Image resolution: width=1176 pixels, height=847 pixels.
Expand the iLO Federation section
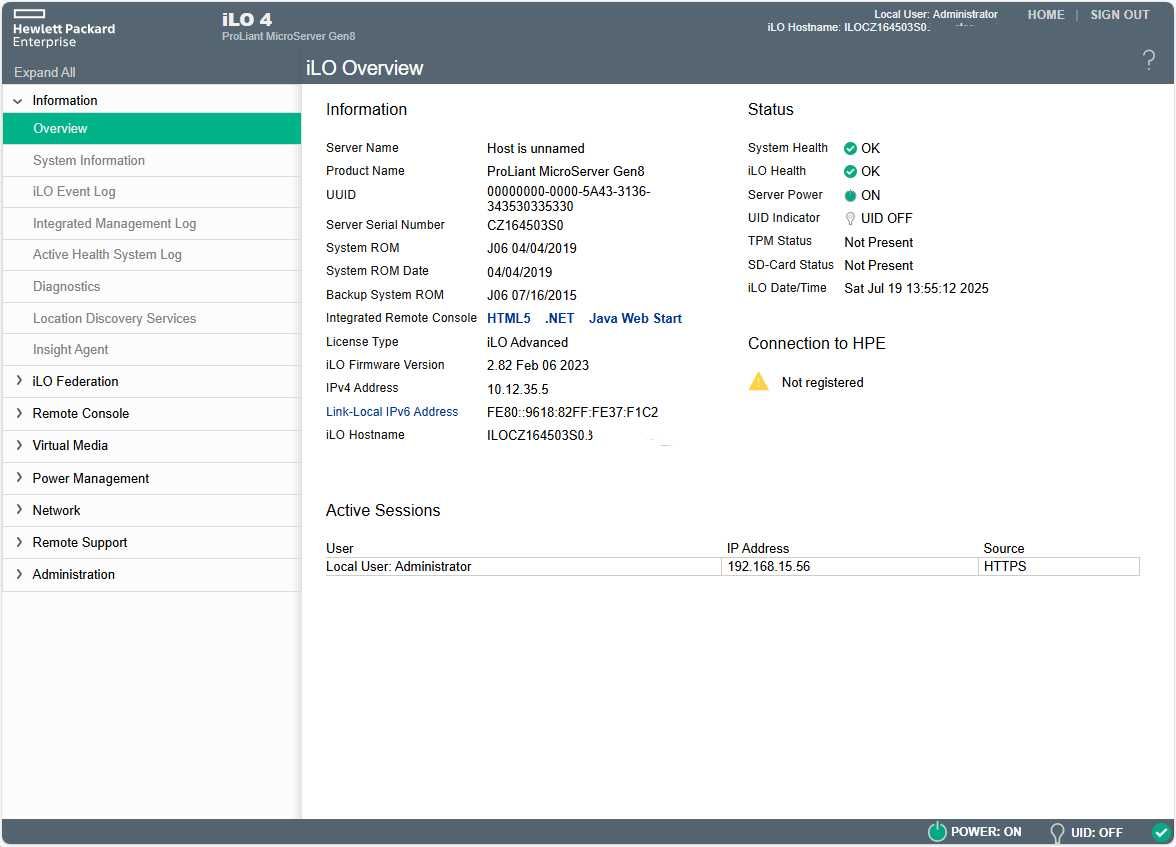(x=19, y=381)
